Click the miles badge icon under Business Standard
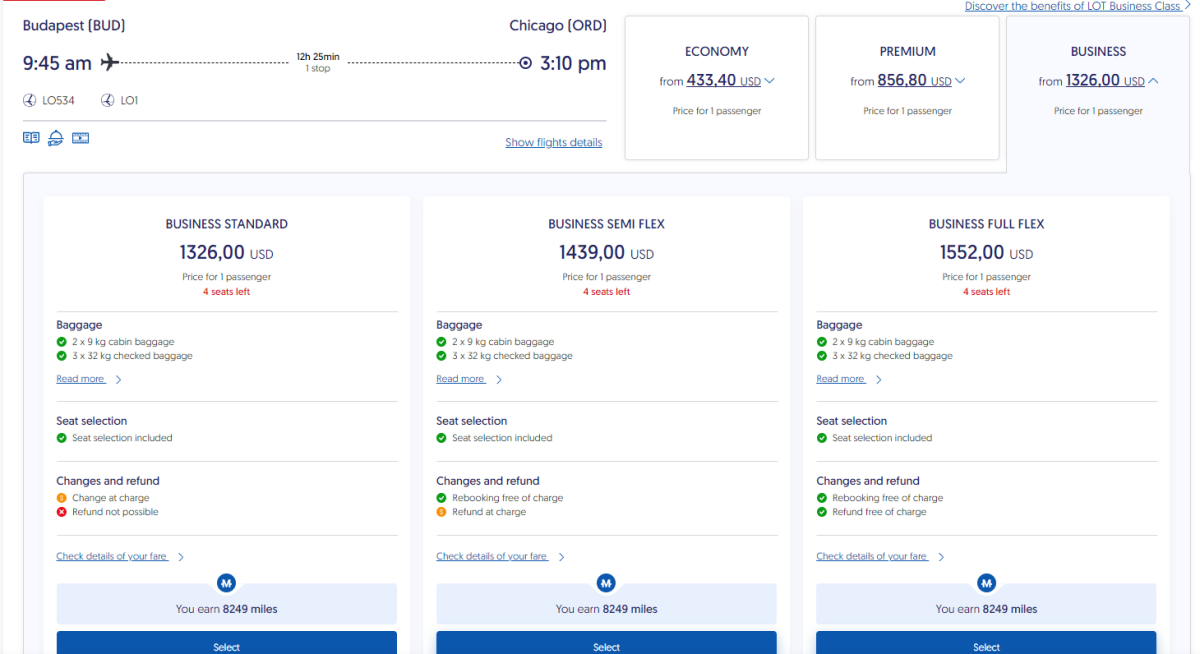Image resolution: width=1200 pixels, height=654 pixels. click(x=226, y=582)
